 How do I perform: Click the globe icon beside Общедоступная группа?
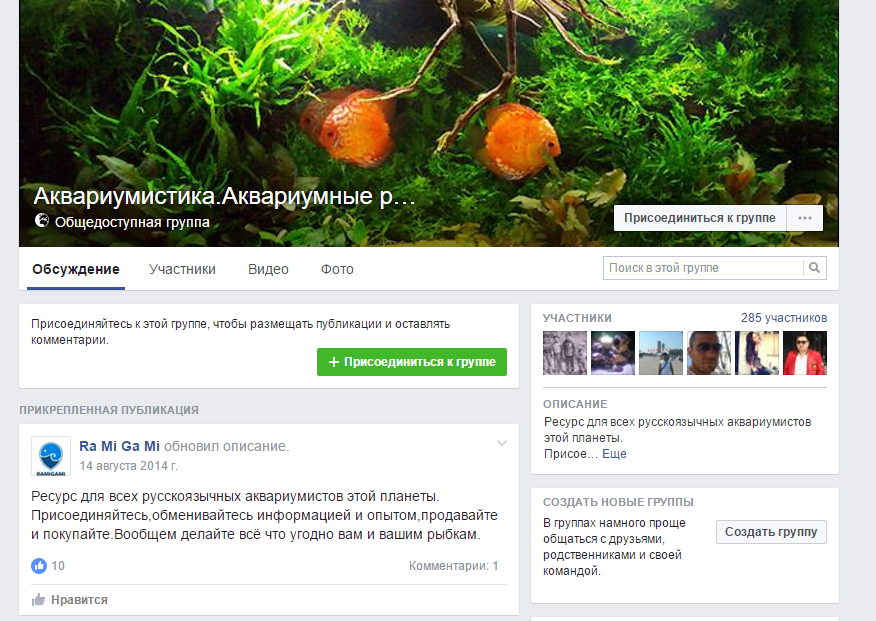pos(41,221)
